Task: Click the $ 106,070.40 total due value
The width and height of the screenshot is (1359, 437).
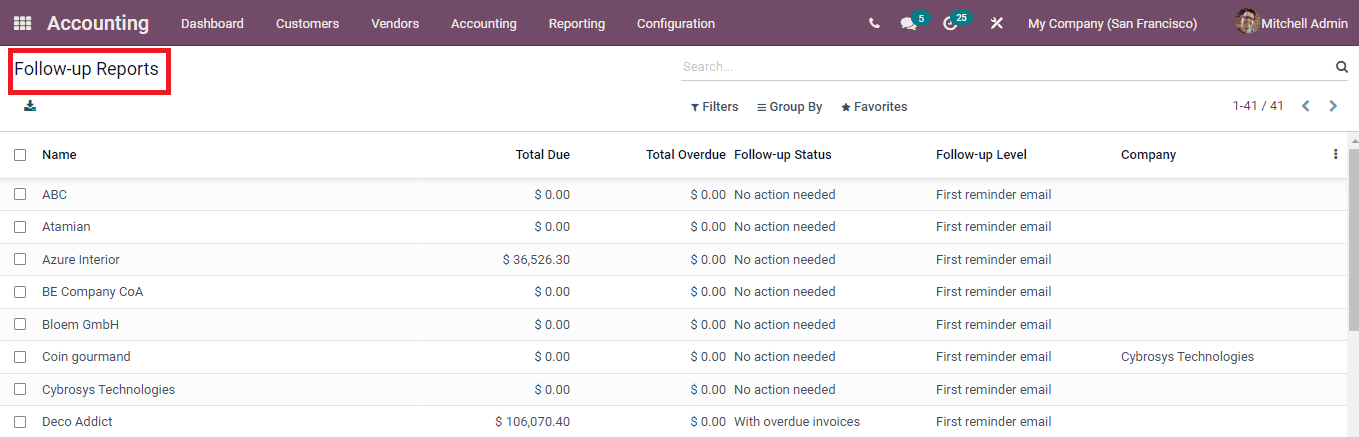Action: coord(533,422)
